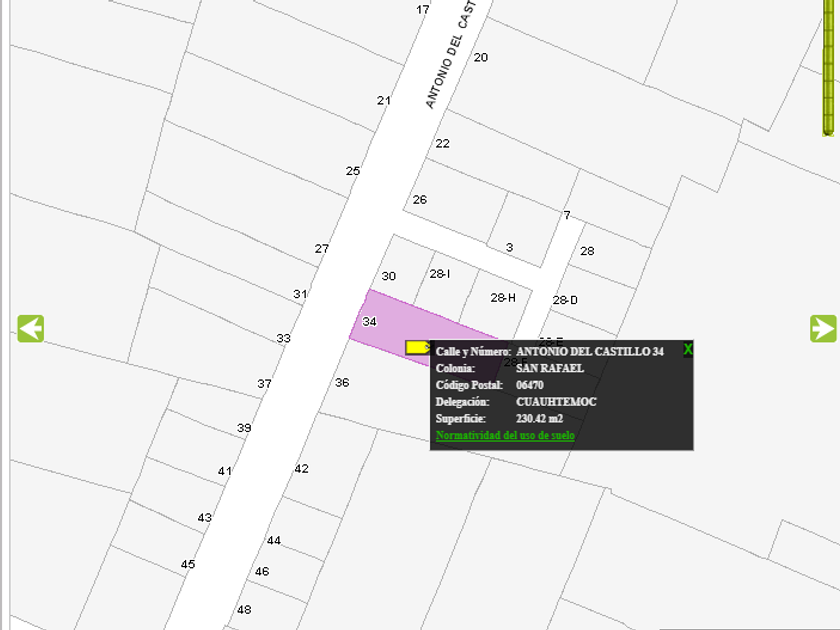
Task: Pan the map right with green arrow
Action: point(823,328)
